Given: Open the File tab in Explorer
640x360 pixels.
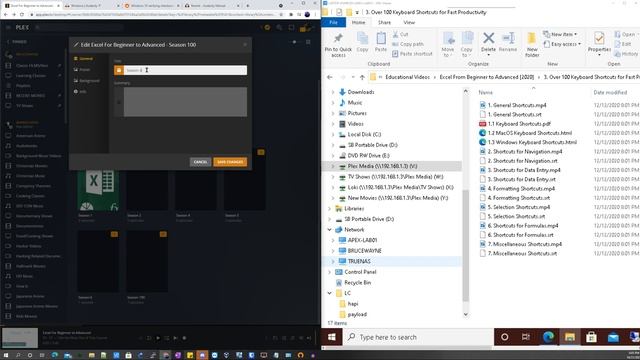Looking at the screenshot, I should 333,22.
